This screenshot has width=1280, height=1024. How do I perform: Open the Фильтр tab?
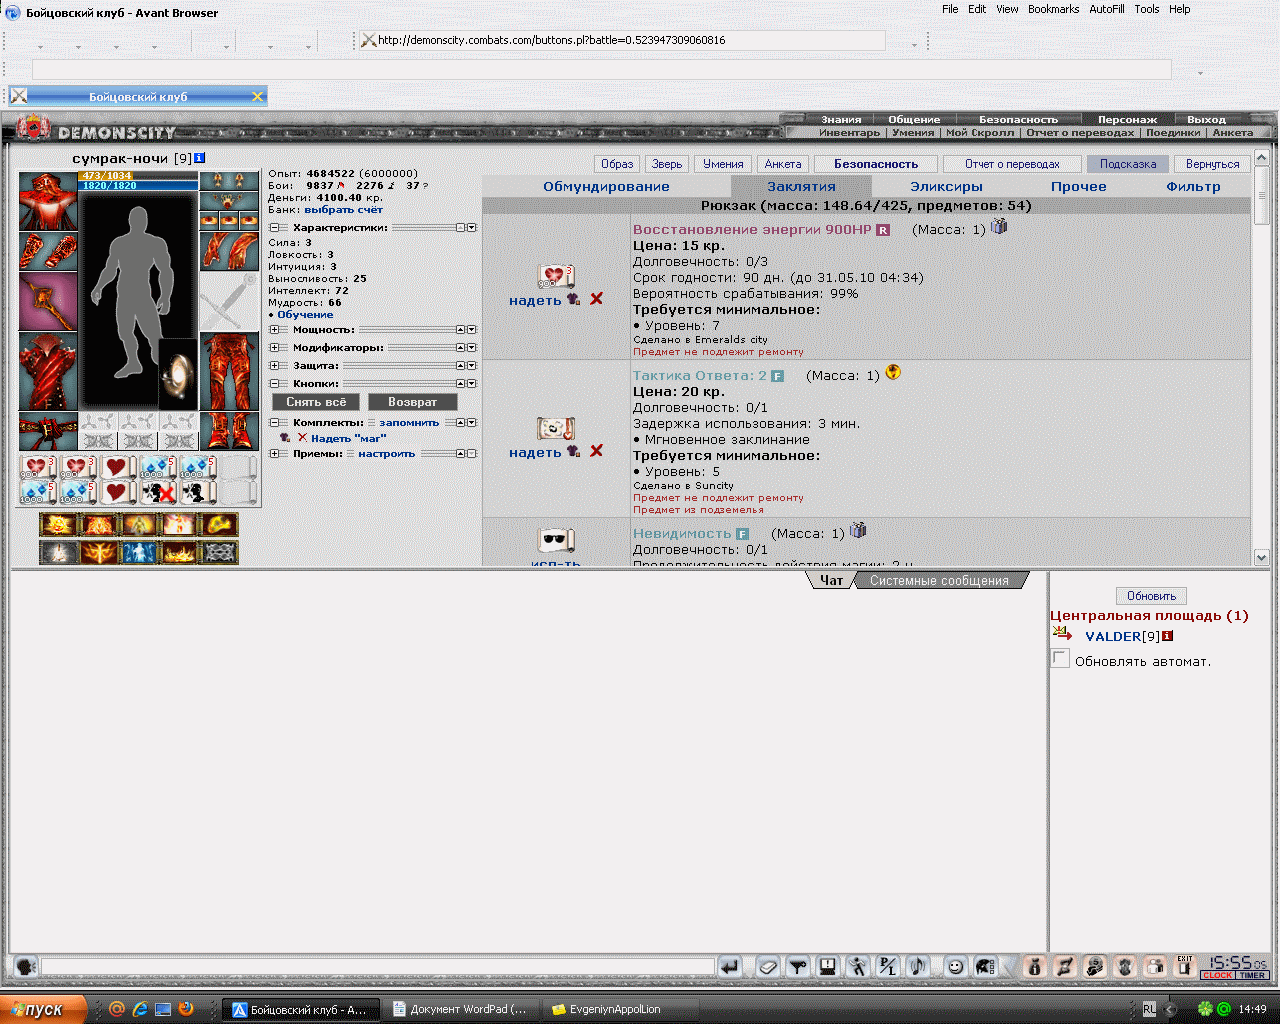(x=1193, y=187)
